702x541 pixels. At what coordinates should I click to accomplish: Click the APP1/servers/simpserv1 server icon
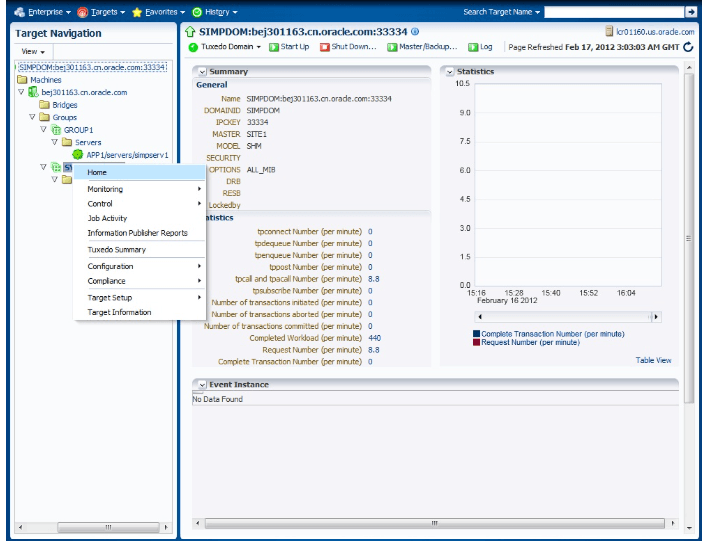pyautogui.click(x=78, y=155)
